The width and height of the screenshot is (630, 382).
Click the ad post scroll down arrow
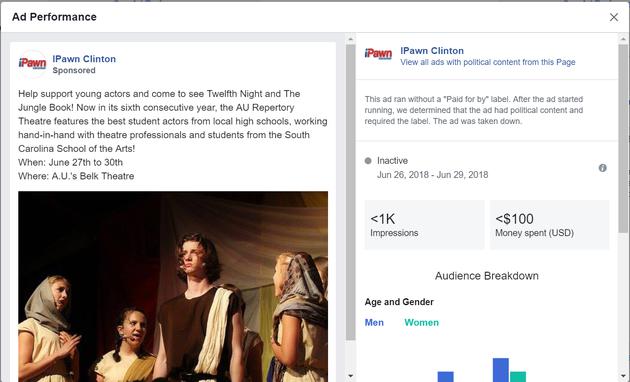coord(350,376)
